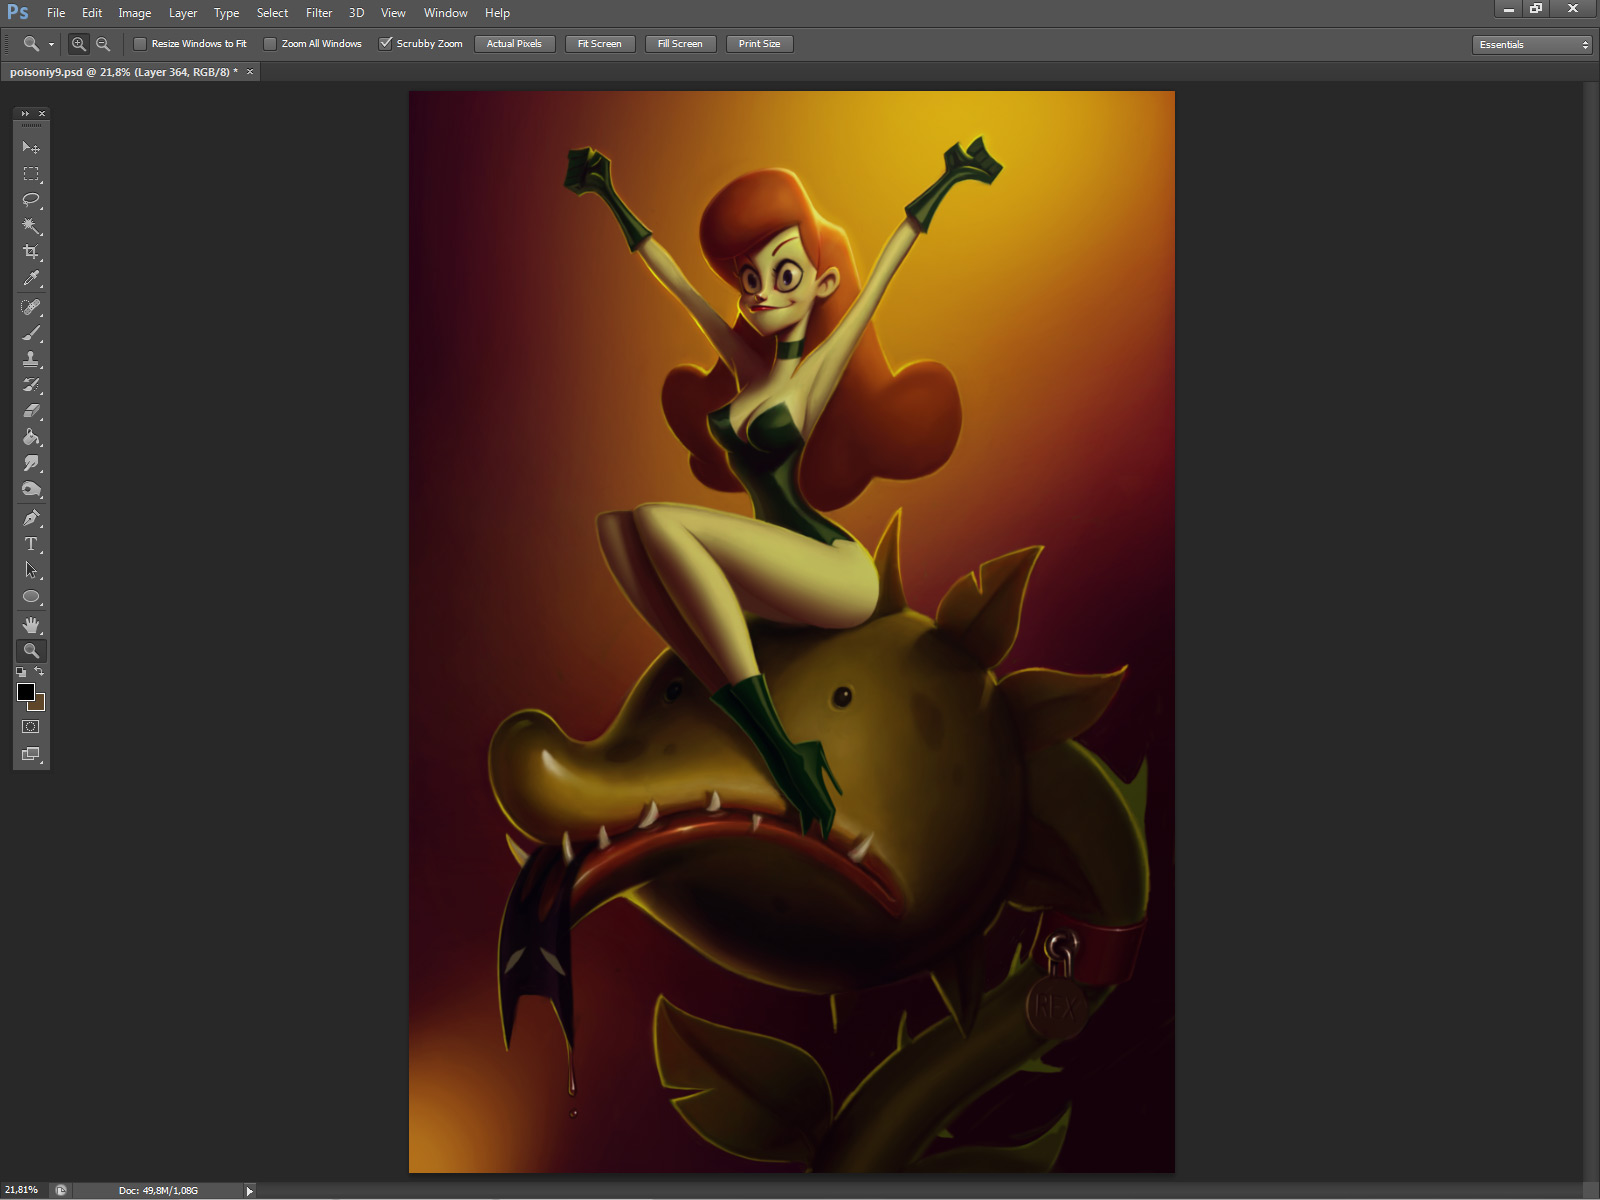Set the brown background color swatch
Image resolution: width=1600 pixels, height=1200 pixels.
coord(40,705)
